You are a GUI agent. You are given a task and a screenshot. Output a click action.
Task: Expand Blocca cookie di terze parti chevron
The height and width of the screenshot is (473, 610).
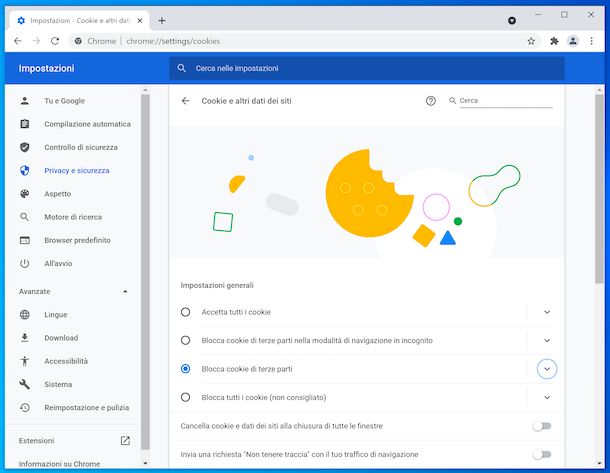click(x=547, y=369)
